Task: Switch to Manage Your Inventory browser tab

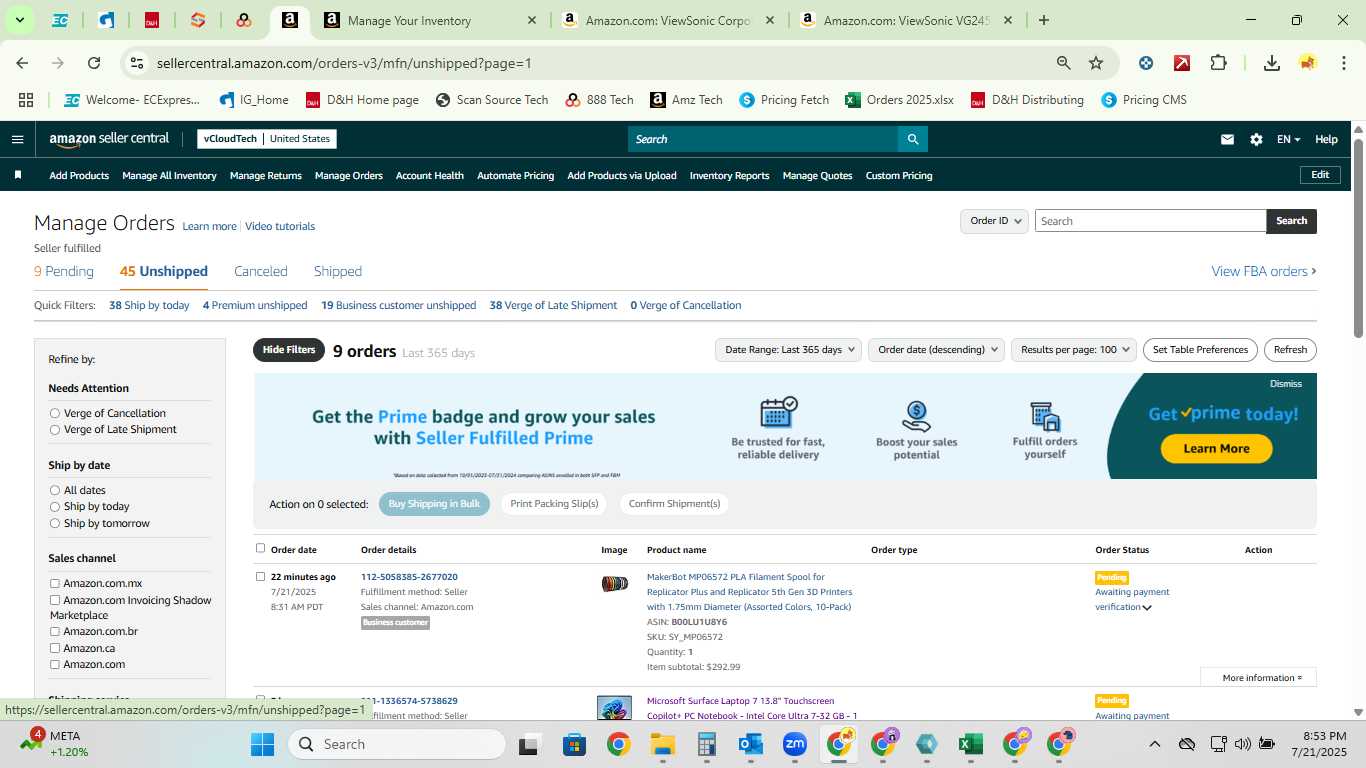Action: pos(430,20)
